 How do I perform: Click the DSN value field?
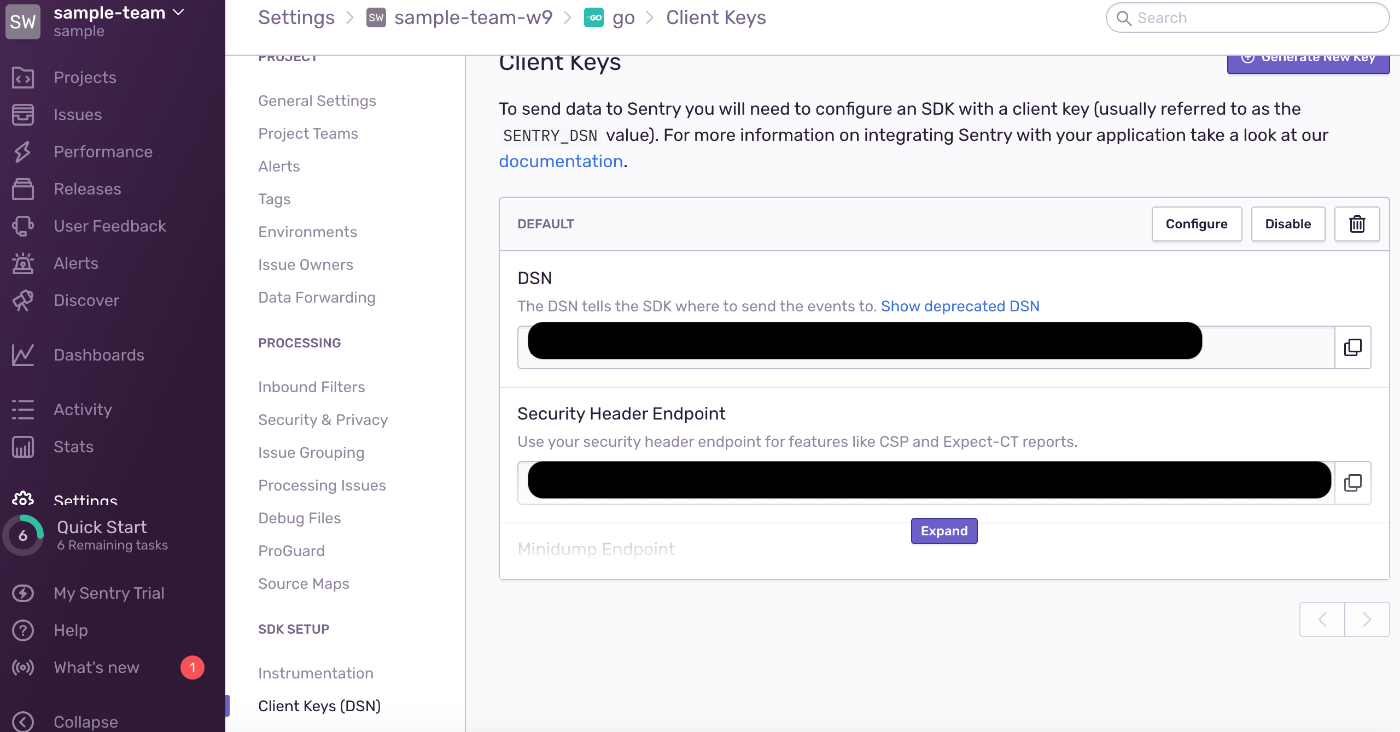[x=926, y=348]
